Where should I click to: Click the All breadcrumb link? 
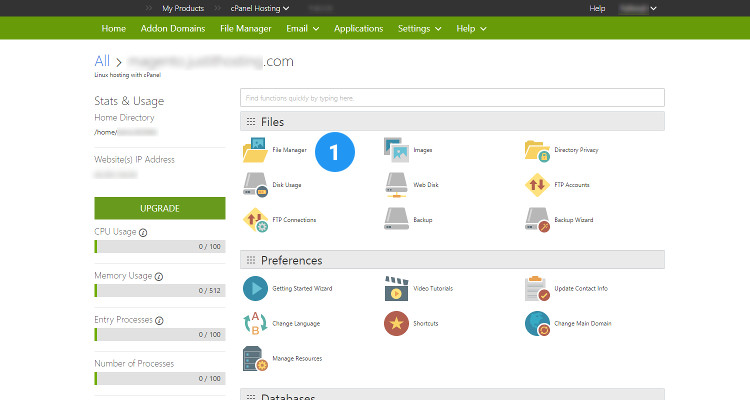click(x=102, y=61)
